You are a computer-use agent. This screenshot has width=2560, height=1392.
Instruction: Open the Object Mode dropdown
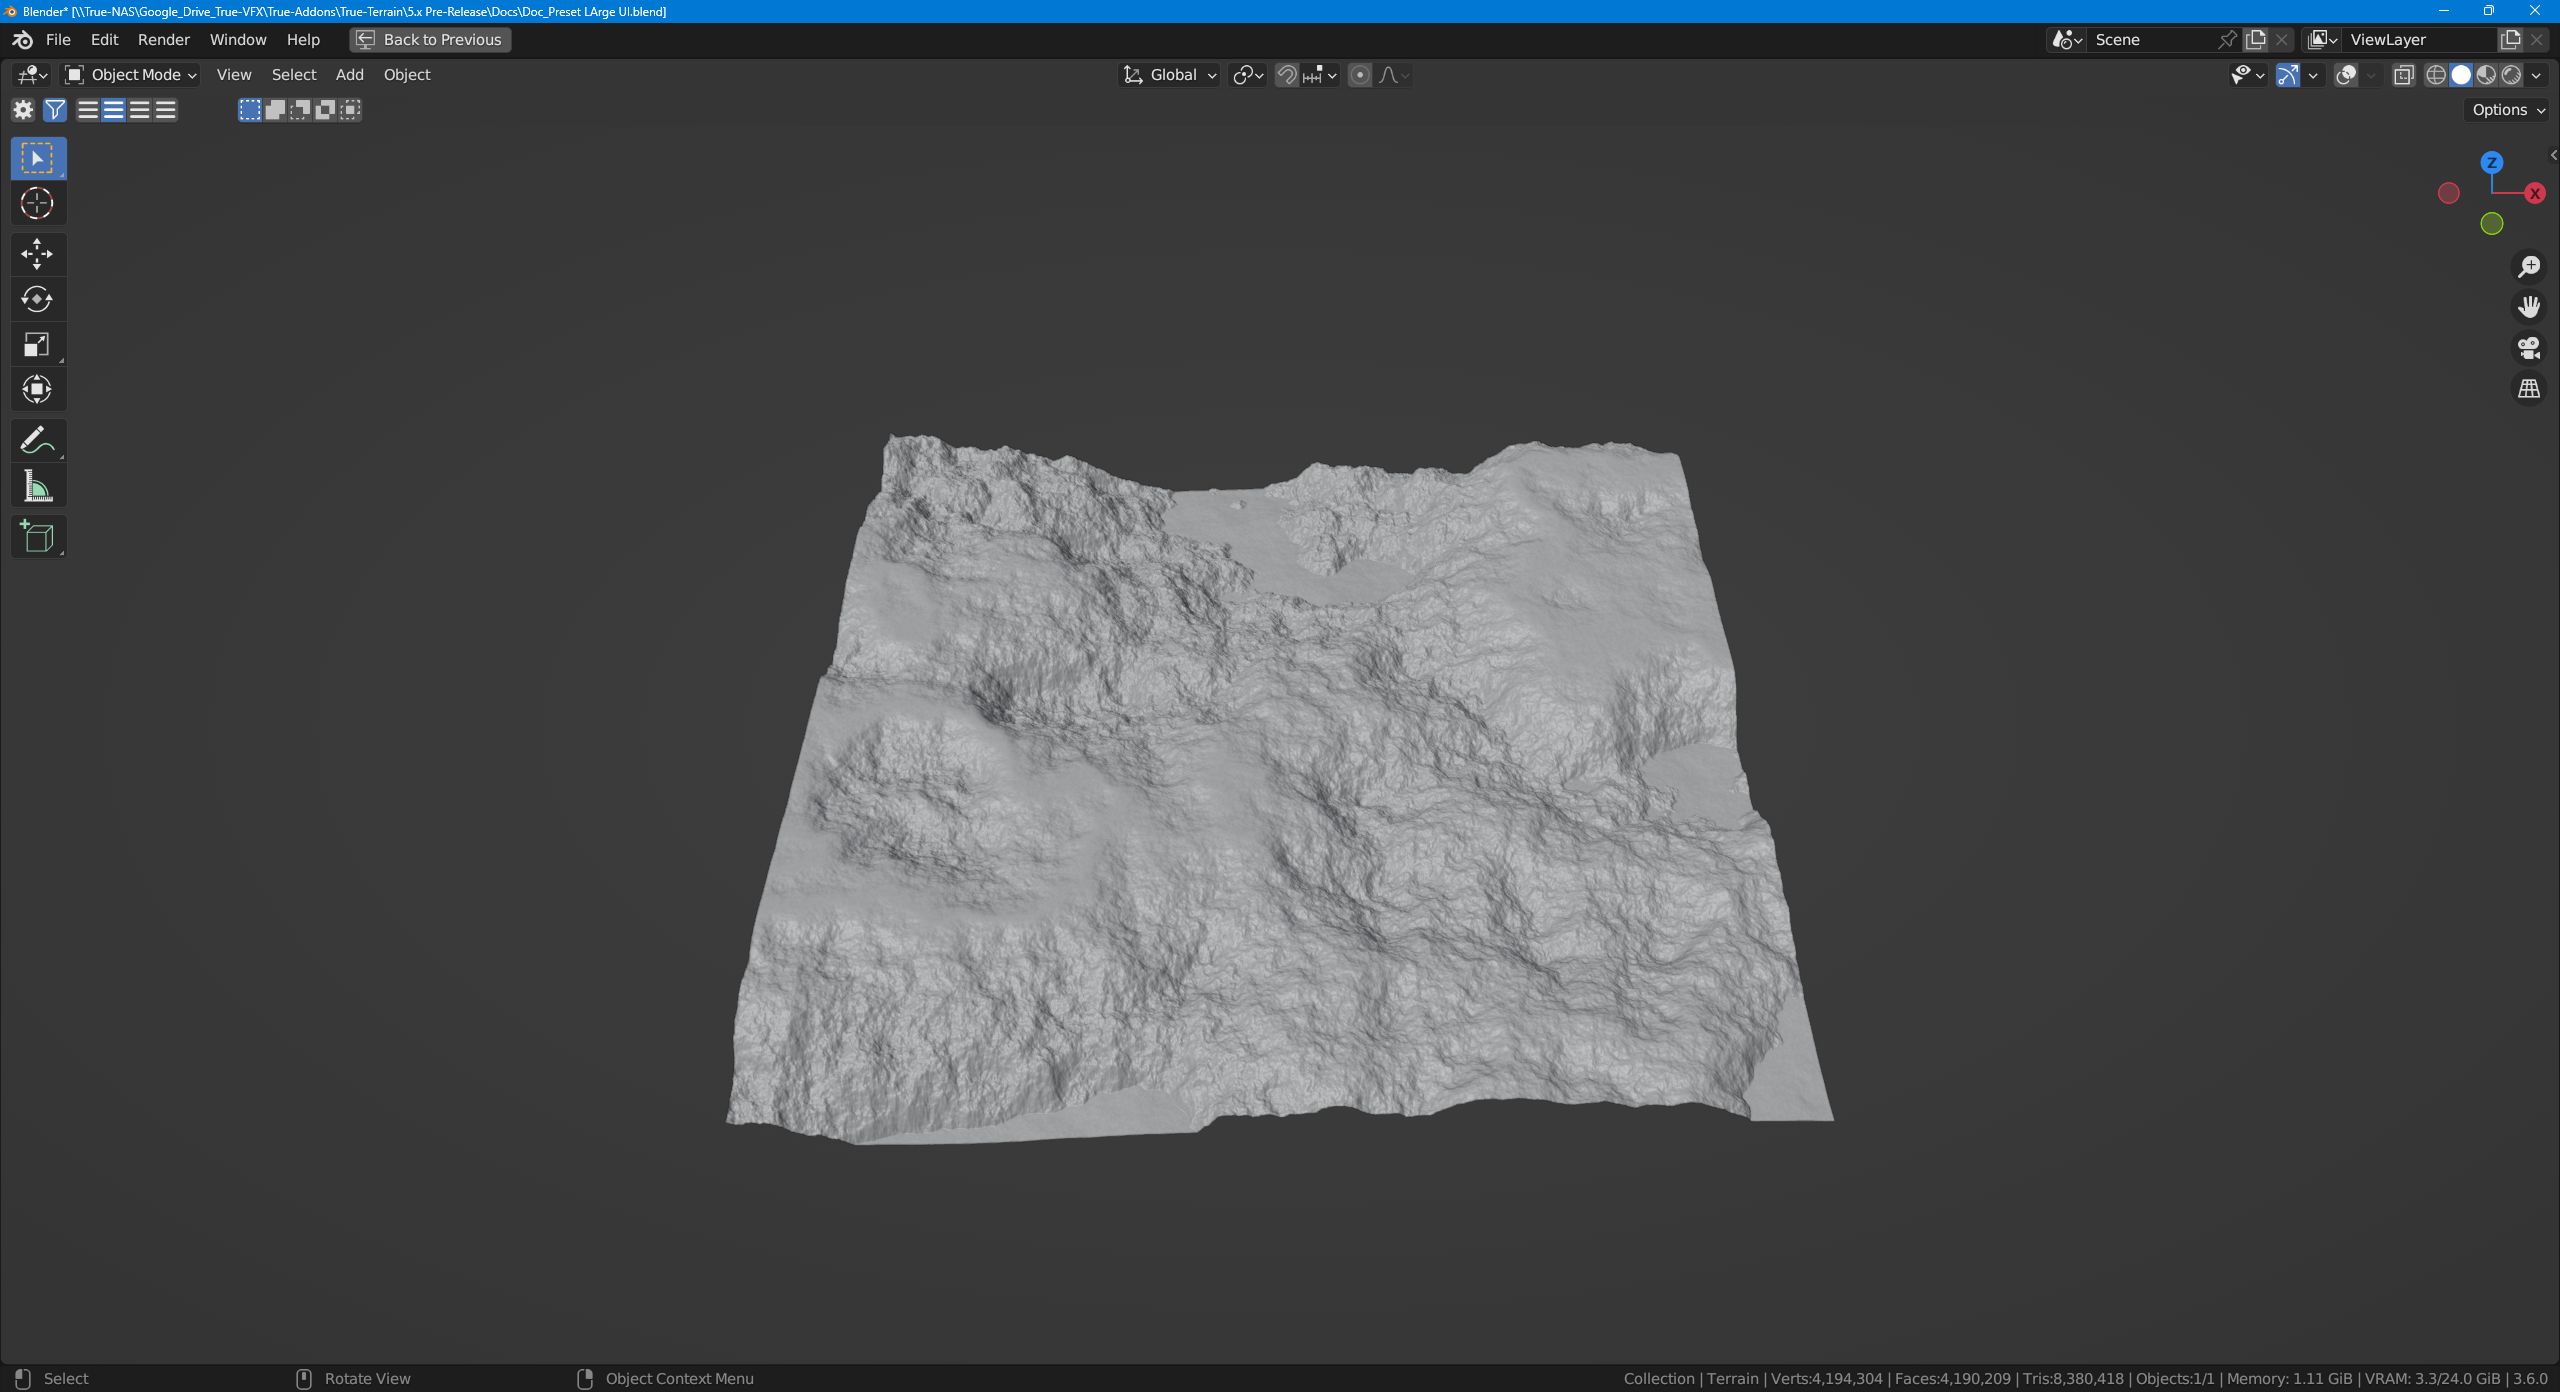131,75
